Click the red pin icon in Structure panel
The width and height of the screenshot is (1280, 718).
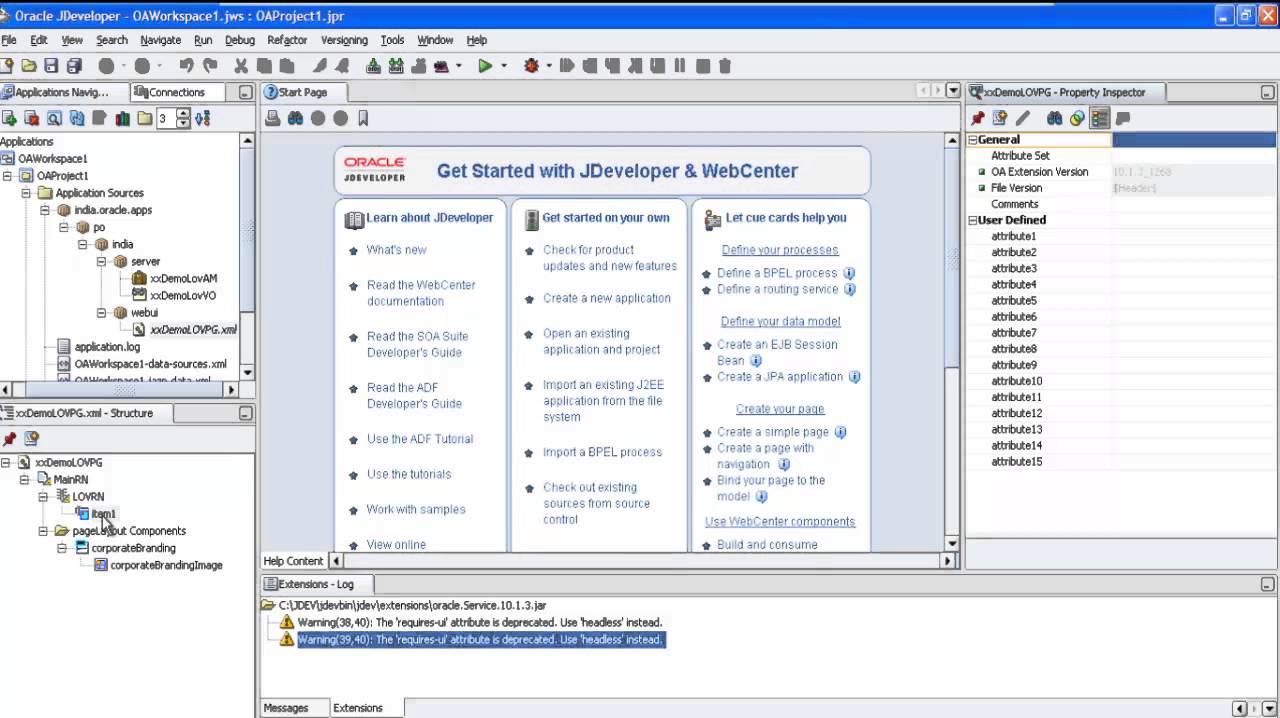pyautogui.click(x=9, y=438)
